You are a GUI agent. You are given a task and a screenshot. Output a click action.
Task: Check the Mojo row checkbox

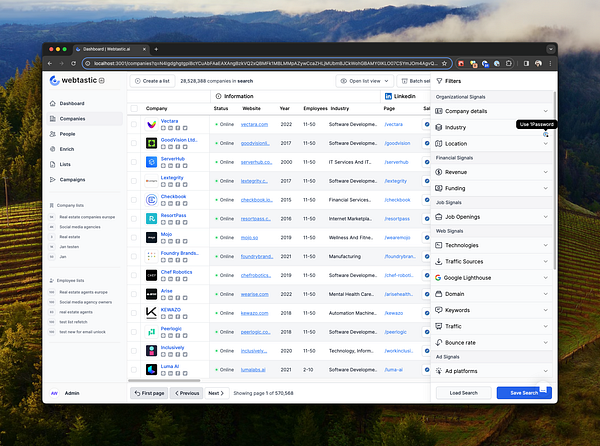tap(134, 238)
